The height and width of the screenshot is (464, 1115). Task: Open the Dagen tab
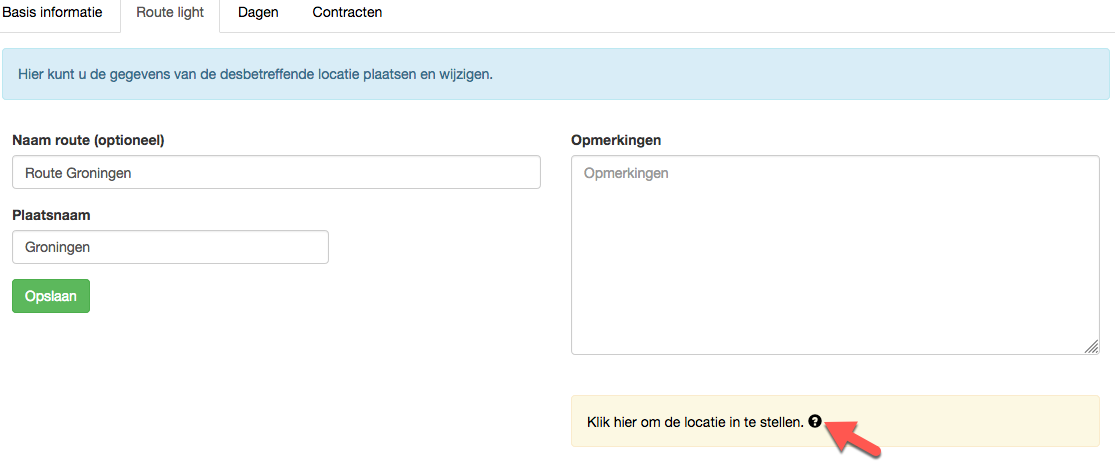point(258,13)
